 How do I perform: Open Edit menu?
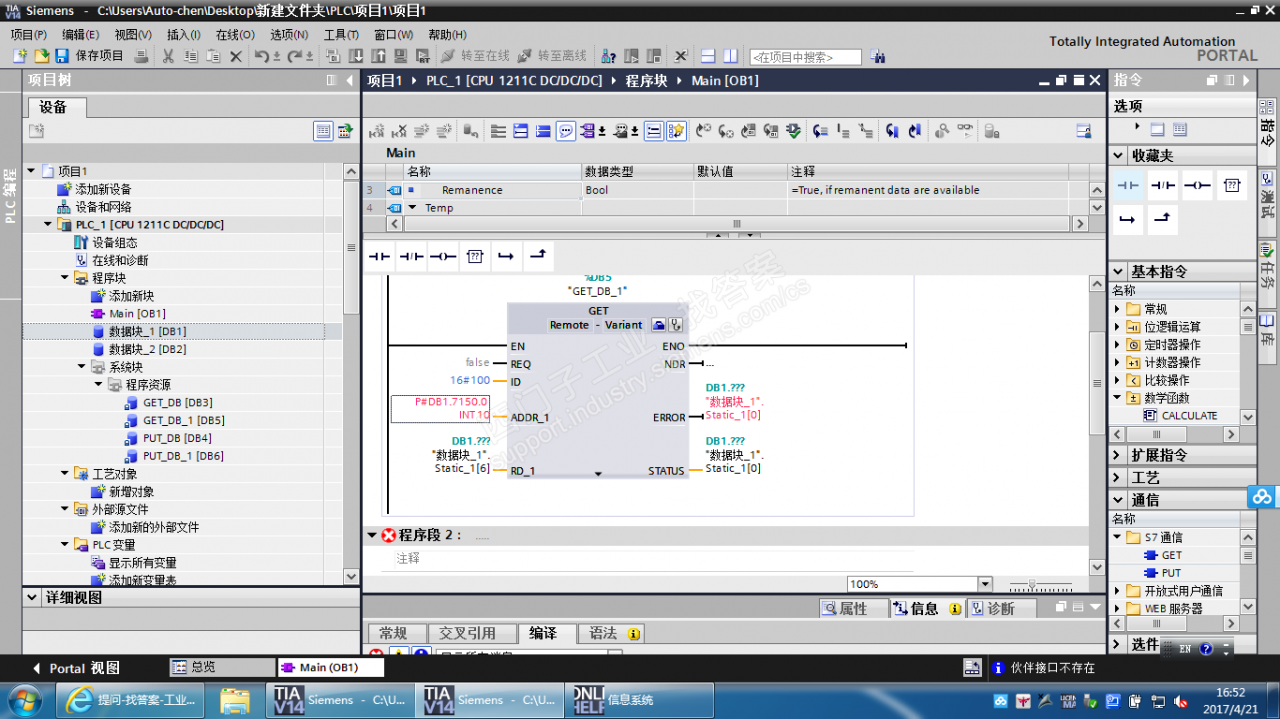(81, 34)
